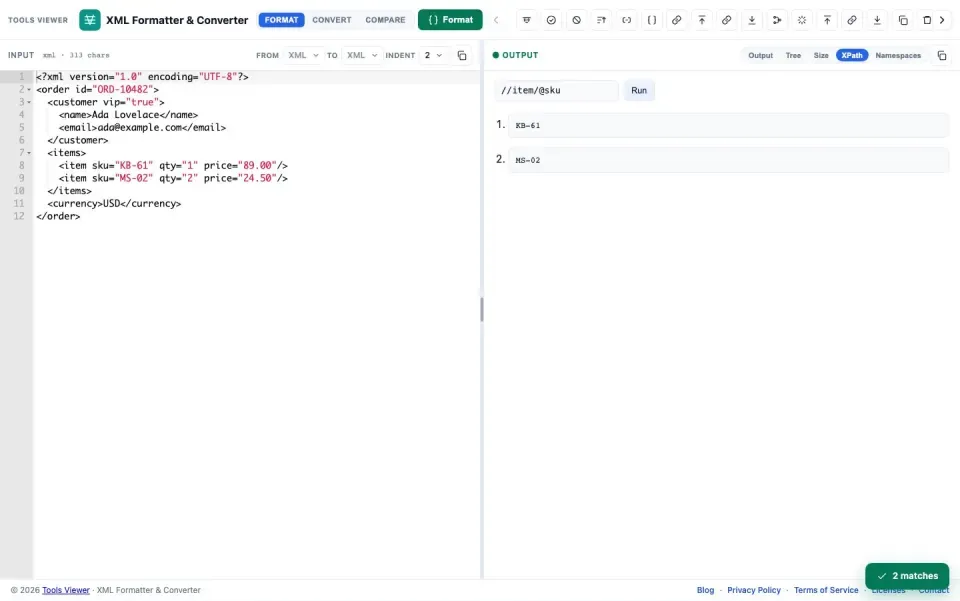Click the branch/merge toolbar icon
960x601 pixels.
[x=777, y=20]
